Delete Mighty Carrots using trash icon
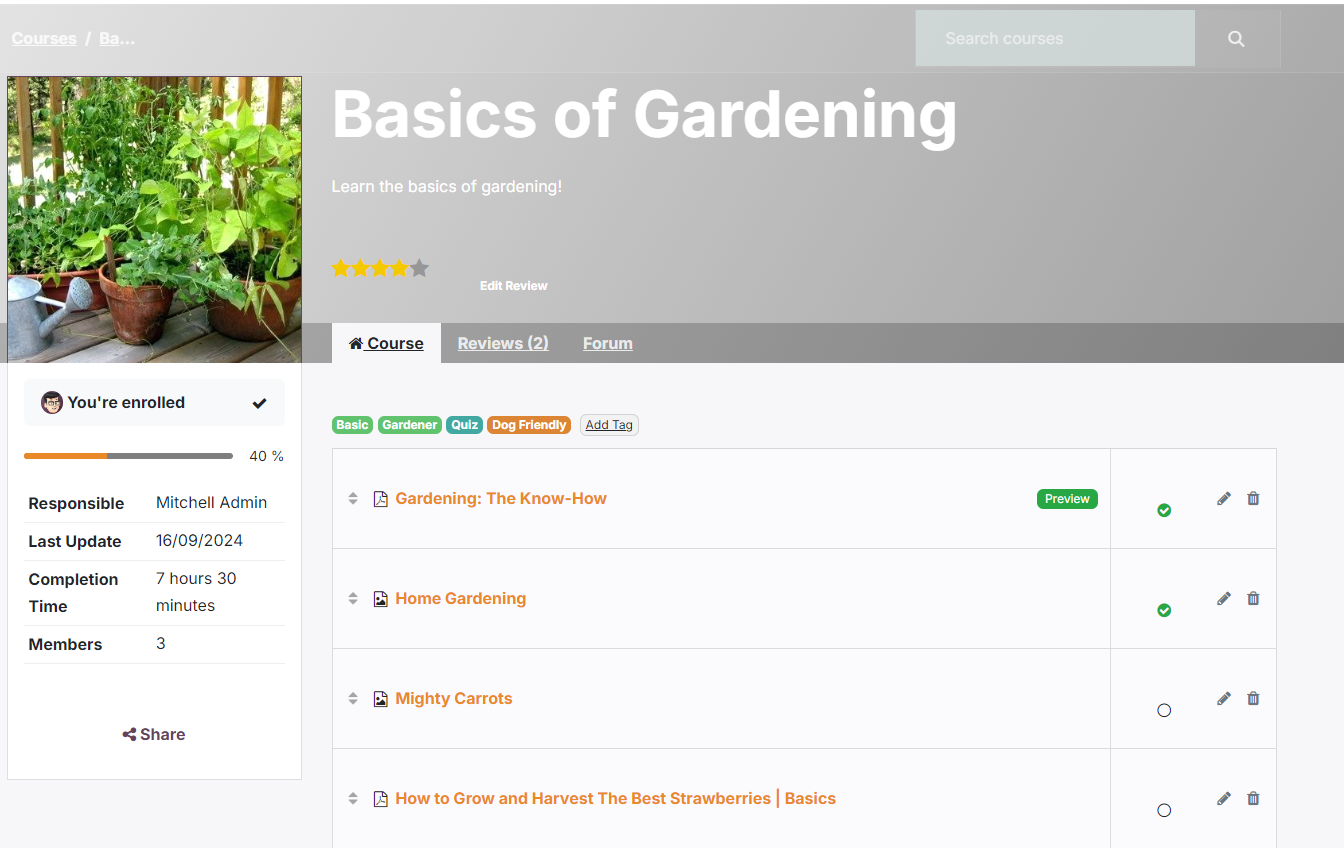Image resolution: width=1344 pixels, height=848 pixels. 1253,698
